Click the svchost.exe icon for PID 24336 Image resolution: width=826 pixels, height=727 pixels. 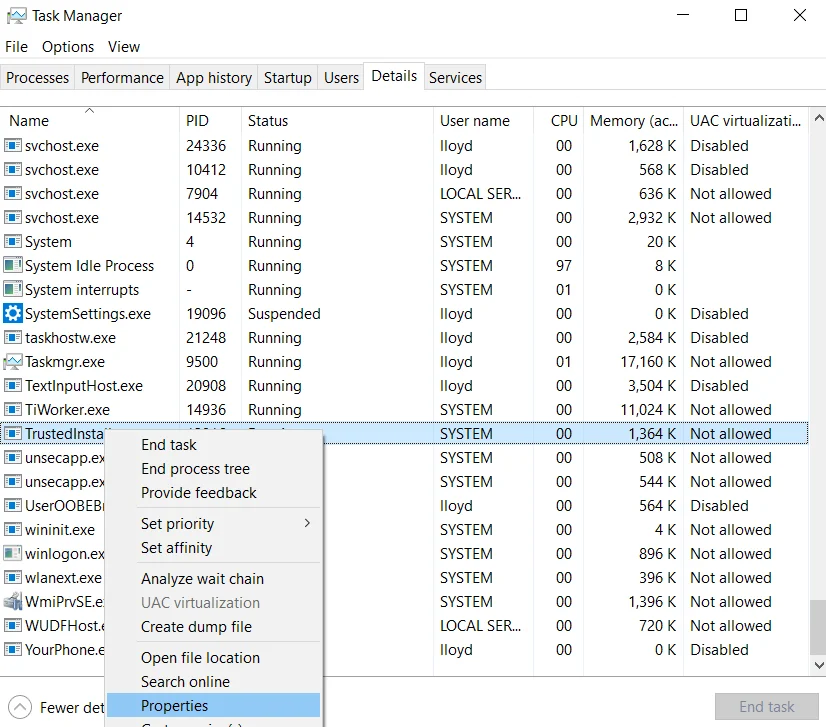13,145
